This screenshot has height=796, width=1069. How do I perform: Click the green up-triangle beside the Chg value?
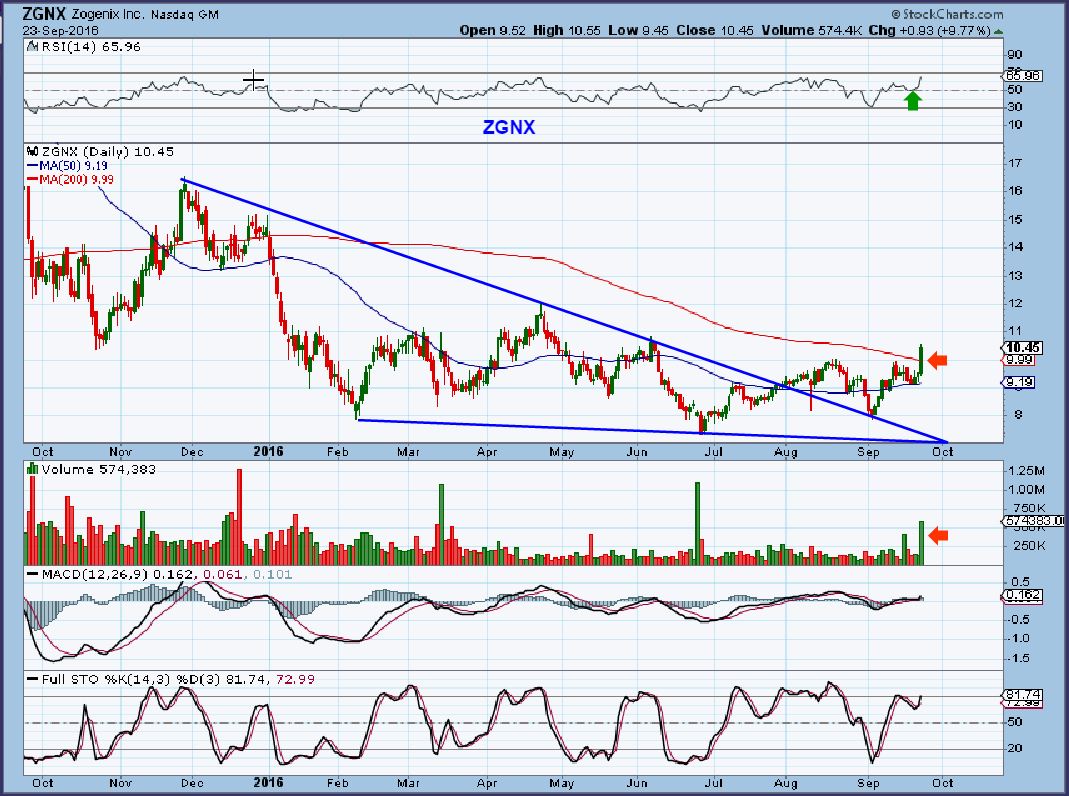tap(999, 31)
